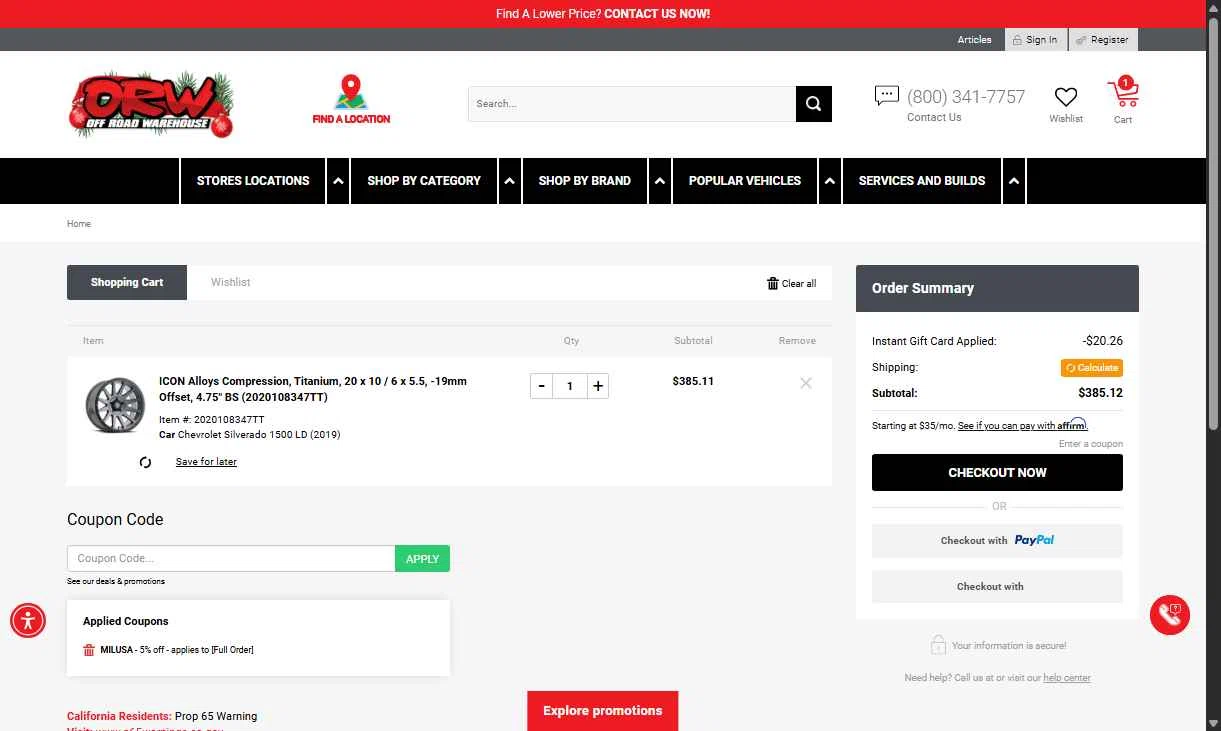1221x731 pixels.
Task: Click the Calculate shipping button
Action: pos(1092,368)
